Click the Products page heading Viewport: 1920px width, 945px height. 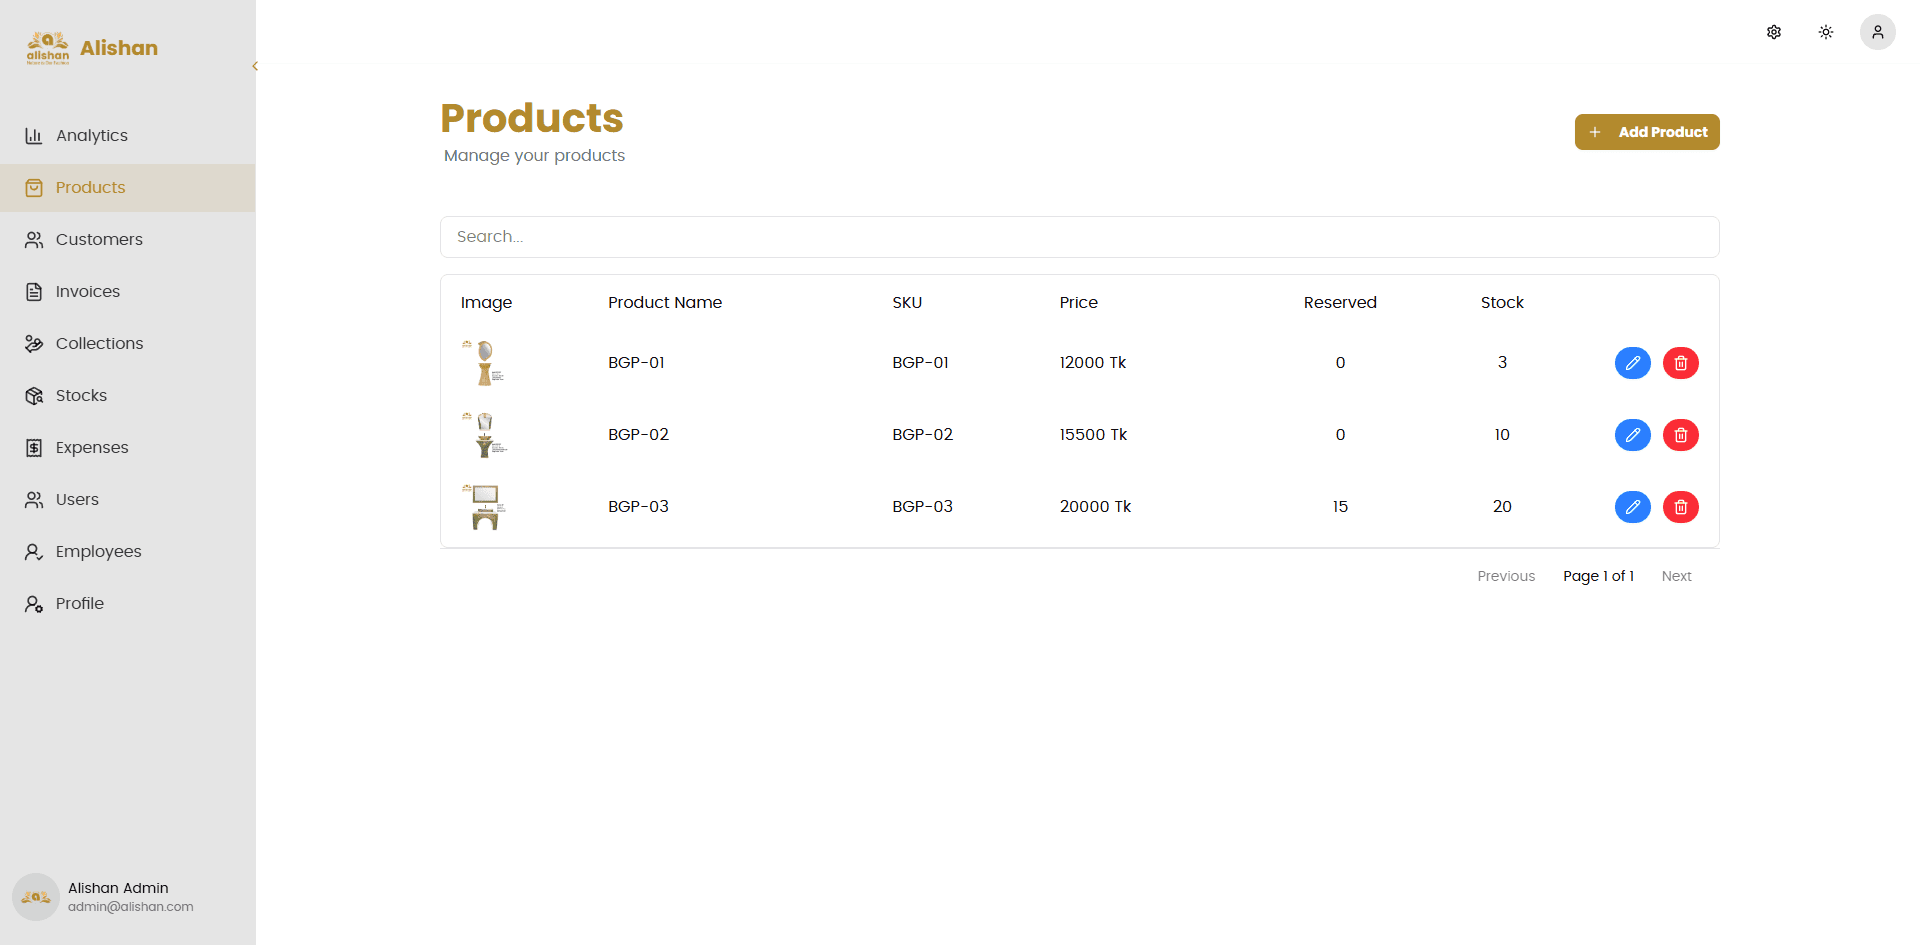click(x=532, y=118)
